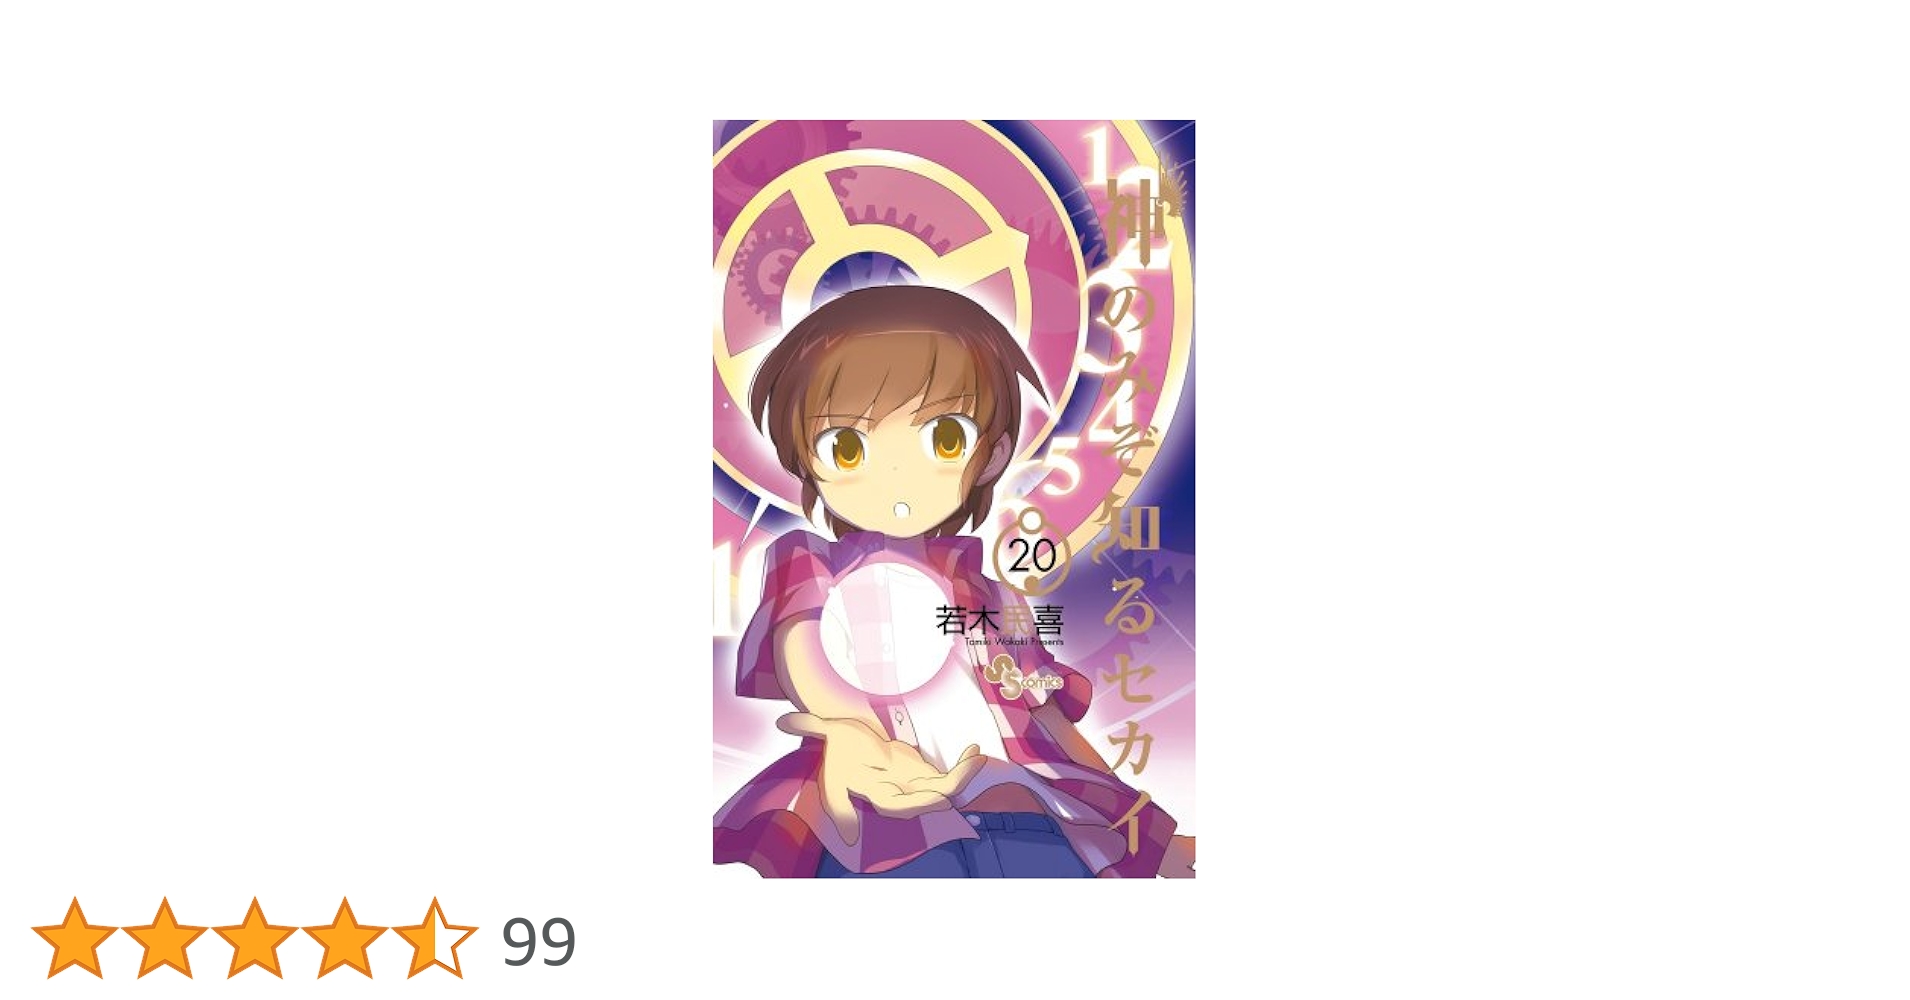
Task: Click the golden numeral 5 on cover
Action: [x=1062, y=470]
